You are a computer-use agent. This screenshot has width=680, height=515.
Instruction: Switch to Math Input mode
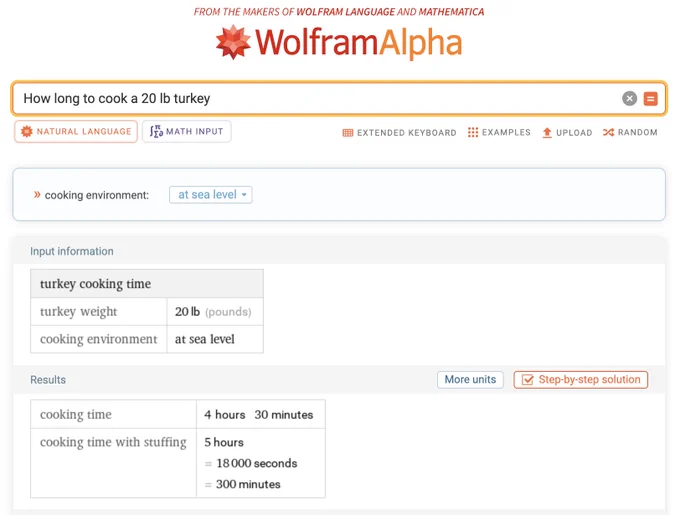[186, 131]
